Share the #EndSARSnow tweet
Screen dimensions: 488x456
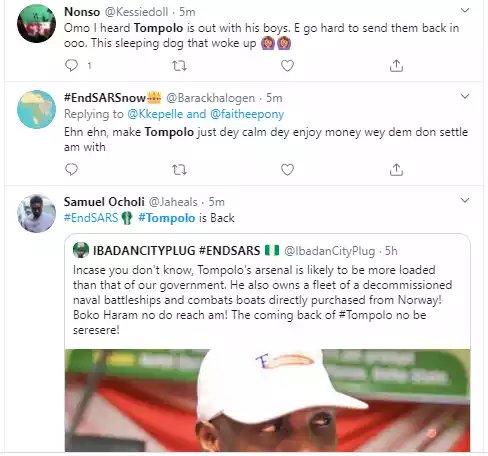coord(396,170)
